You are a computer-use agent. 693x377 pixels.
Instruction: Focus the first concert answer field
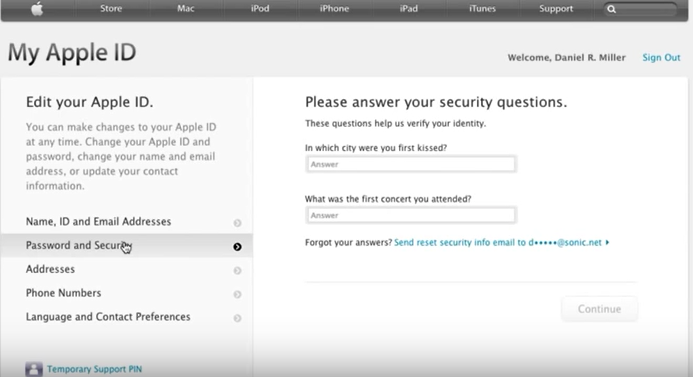pyautogui.click(x=411, y=215)
